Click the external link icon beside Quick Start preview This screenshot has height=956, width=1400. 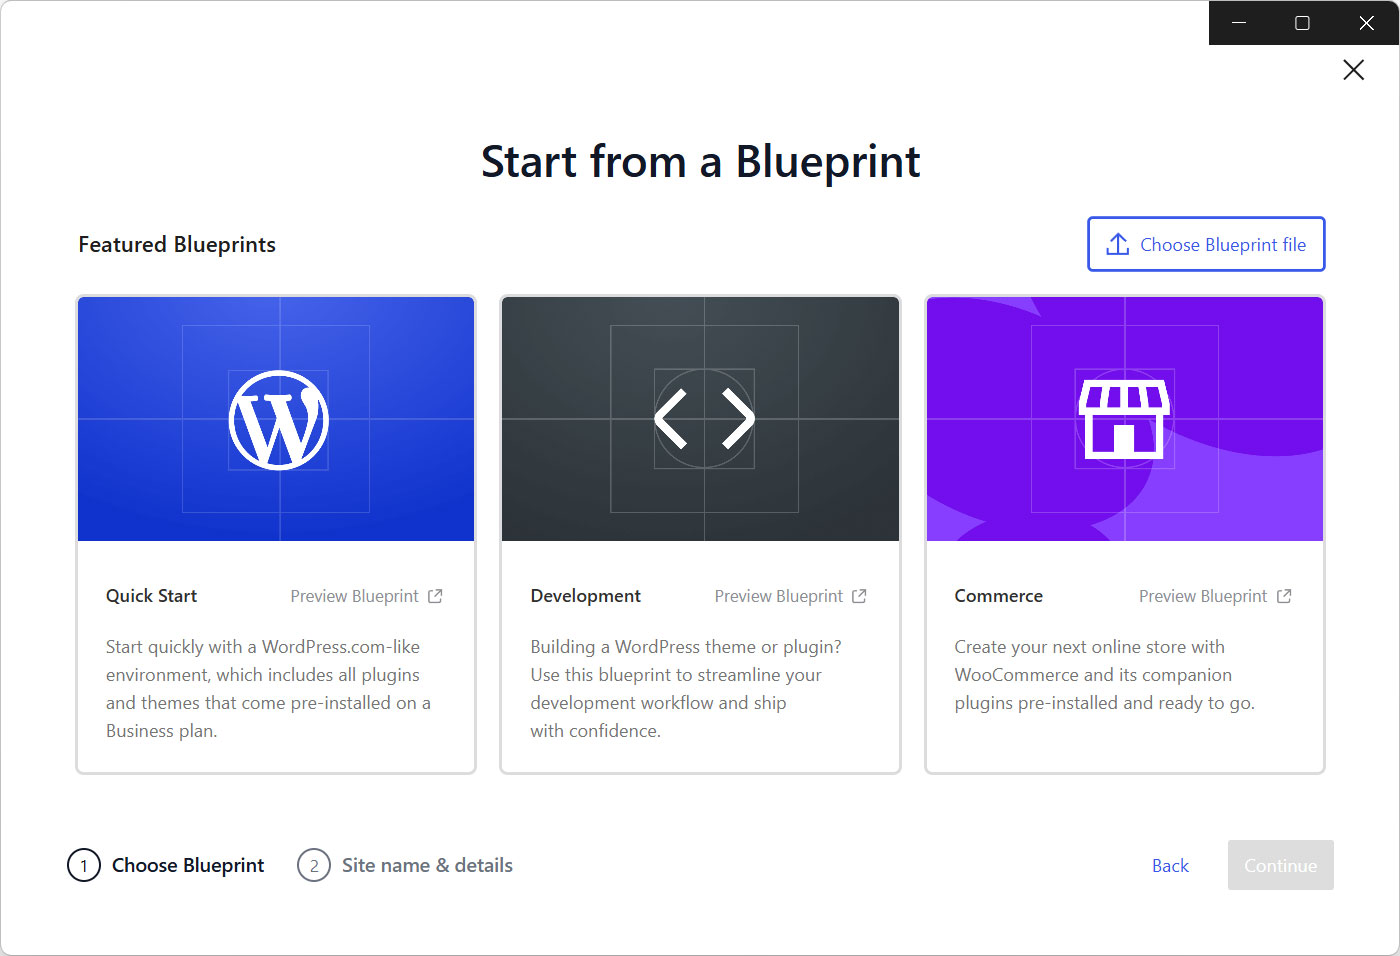click(x=436, y=595)
